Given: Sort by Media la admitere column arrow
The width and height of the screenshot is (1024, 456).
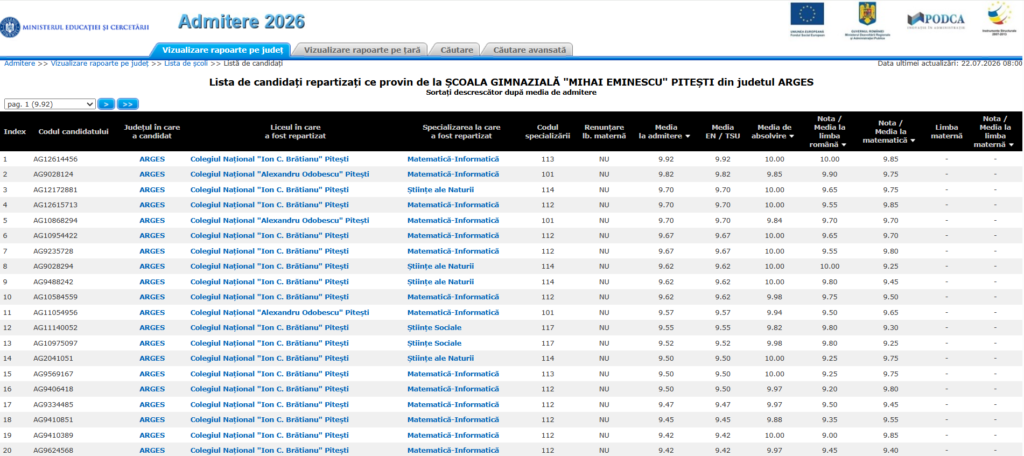Looking at the screenshot, I should (686, 136).
